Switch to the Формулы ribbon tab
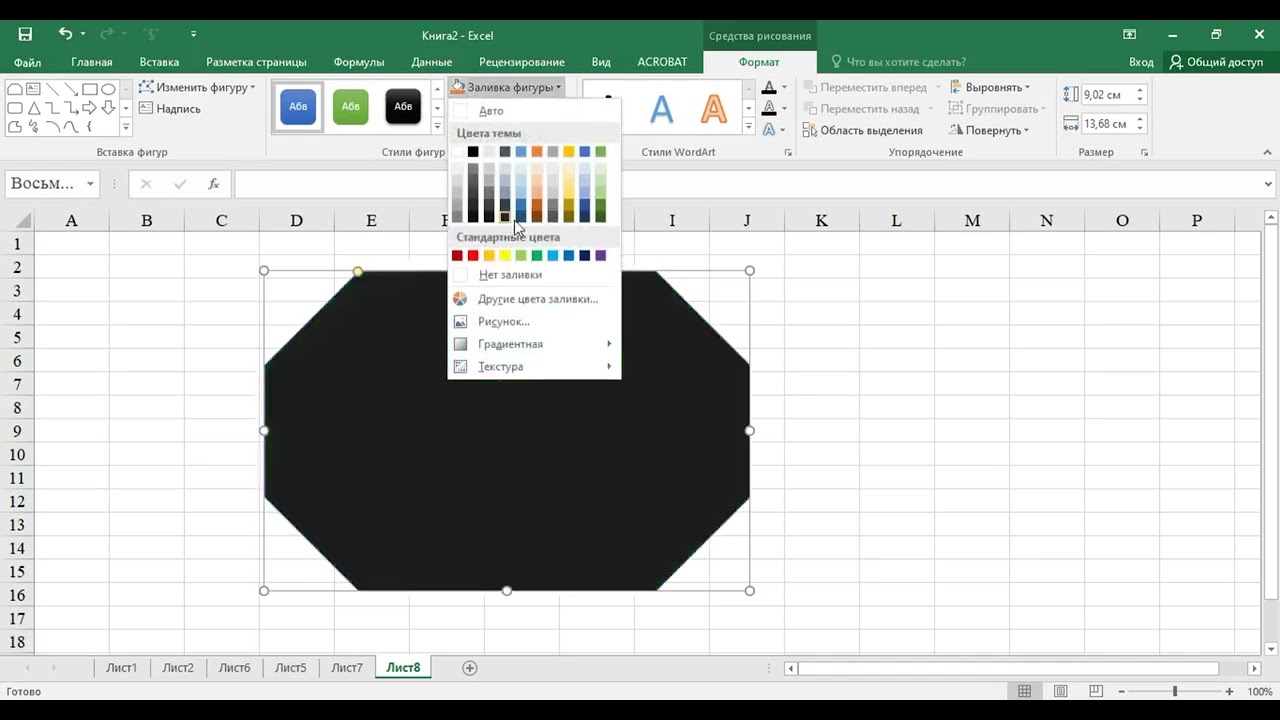 (x=359, y=62)
